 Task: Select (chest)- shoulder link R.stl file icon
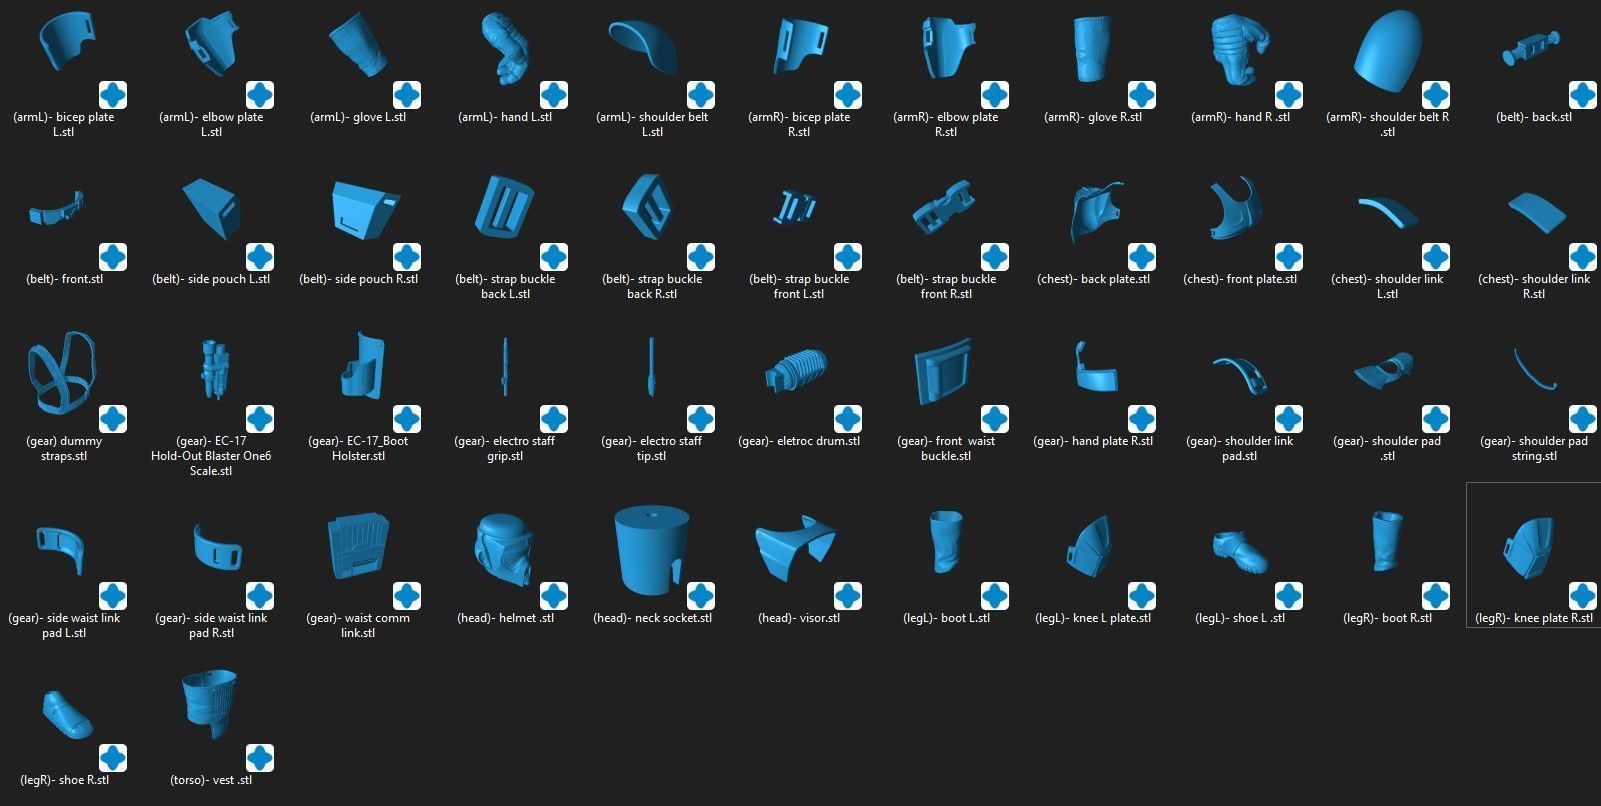pos(1536,212)
